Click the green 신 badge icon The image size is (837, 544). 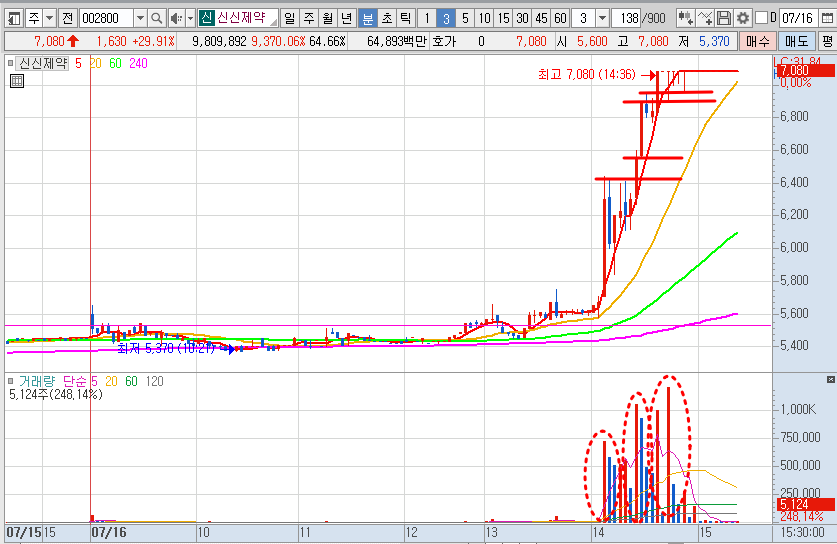[206, 18]
